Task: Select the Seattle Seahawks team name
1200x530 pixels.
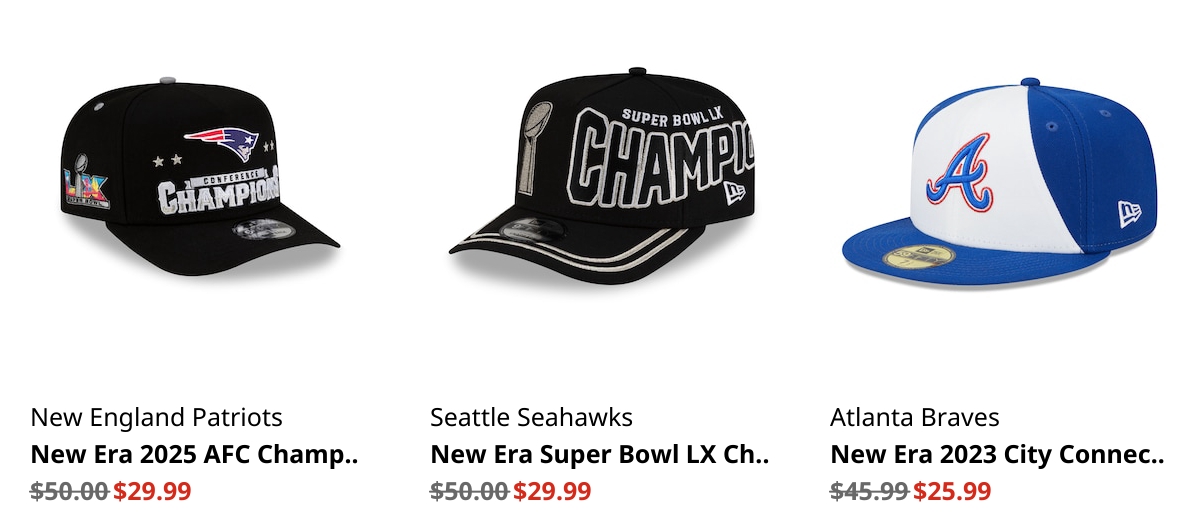Action: tap(532, 417)
